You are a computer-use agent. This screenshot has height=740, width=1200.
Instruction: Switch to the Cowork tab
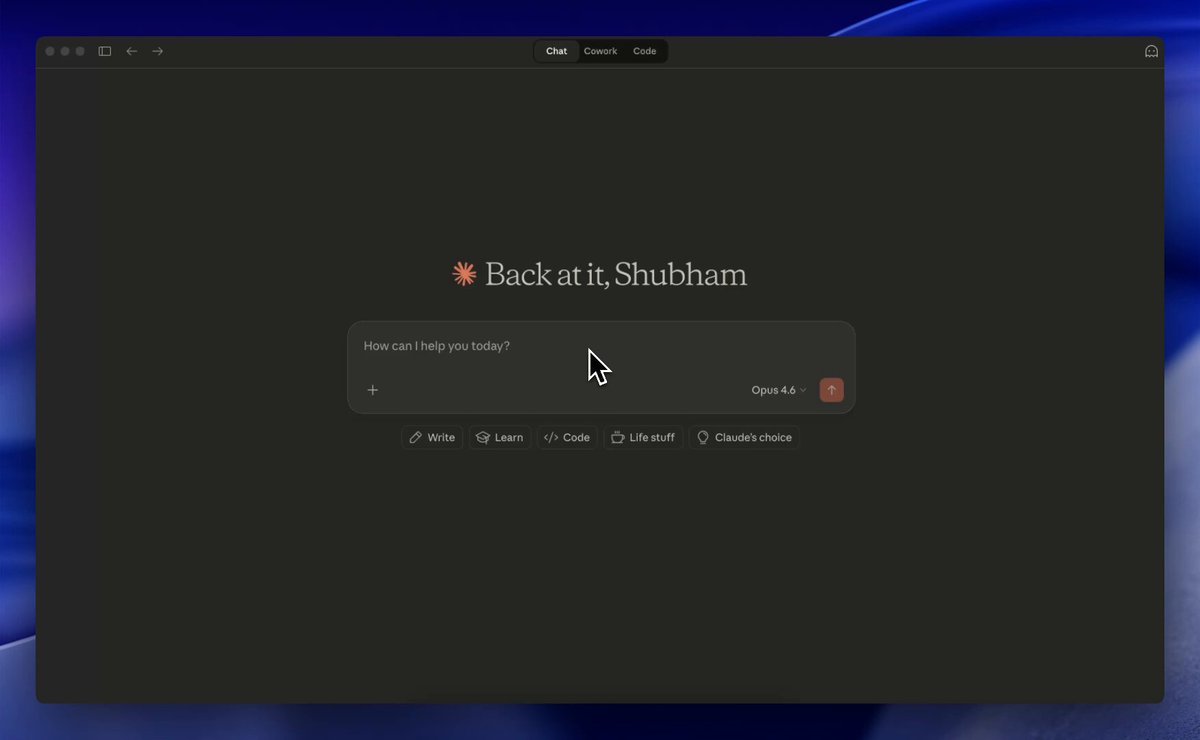[x=601, y=51]
